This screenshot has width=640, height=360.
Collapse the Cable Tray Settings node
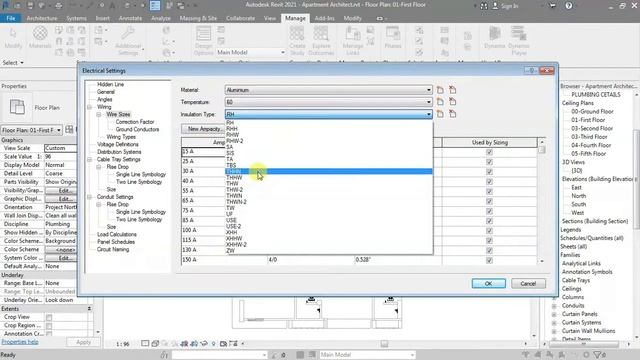click(89, 159)
